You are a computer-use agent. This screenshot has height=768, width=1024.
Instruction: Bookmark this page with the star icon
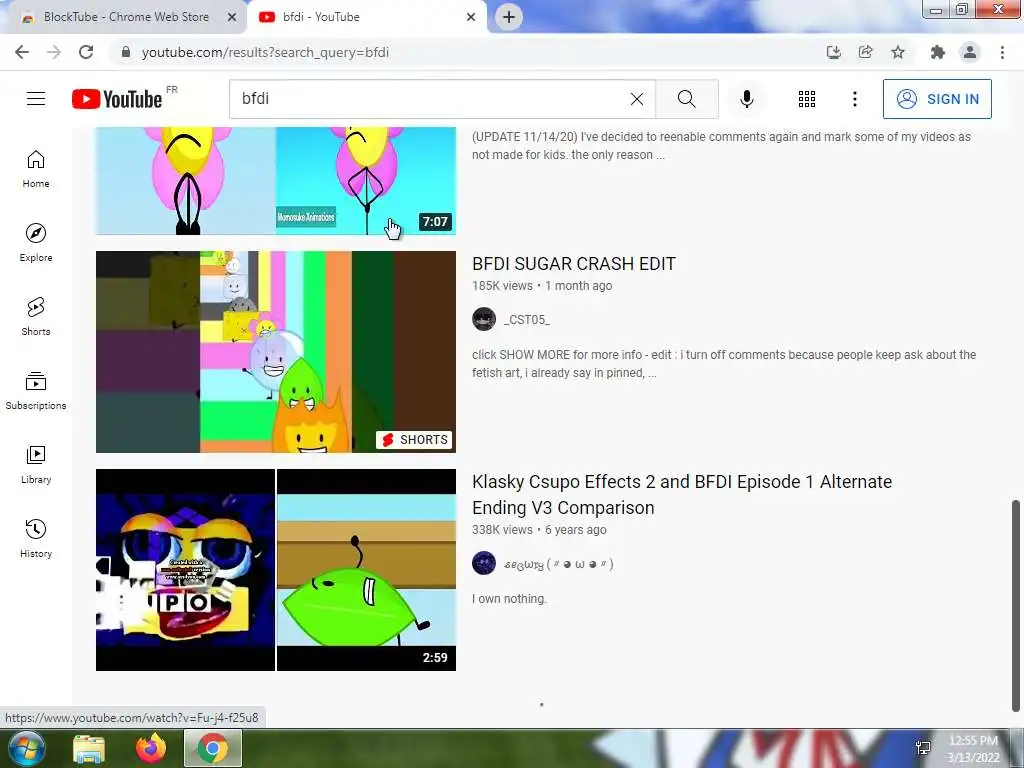coord(898,52)
